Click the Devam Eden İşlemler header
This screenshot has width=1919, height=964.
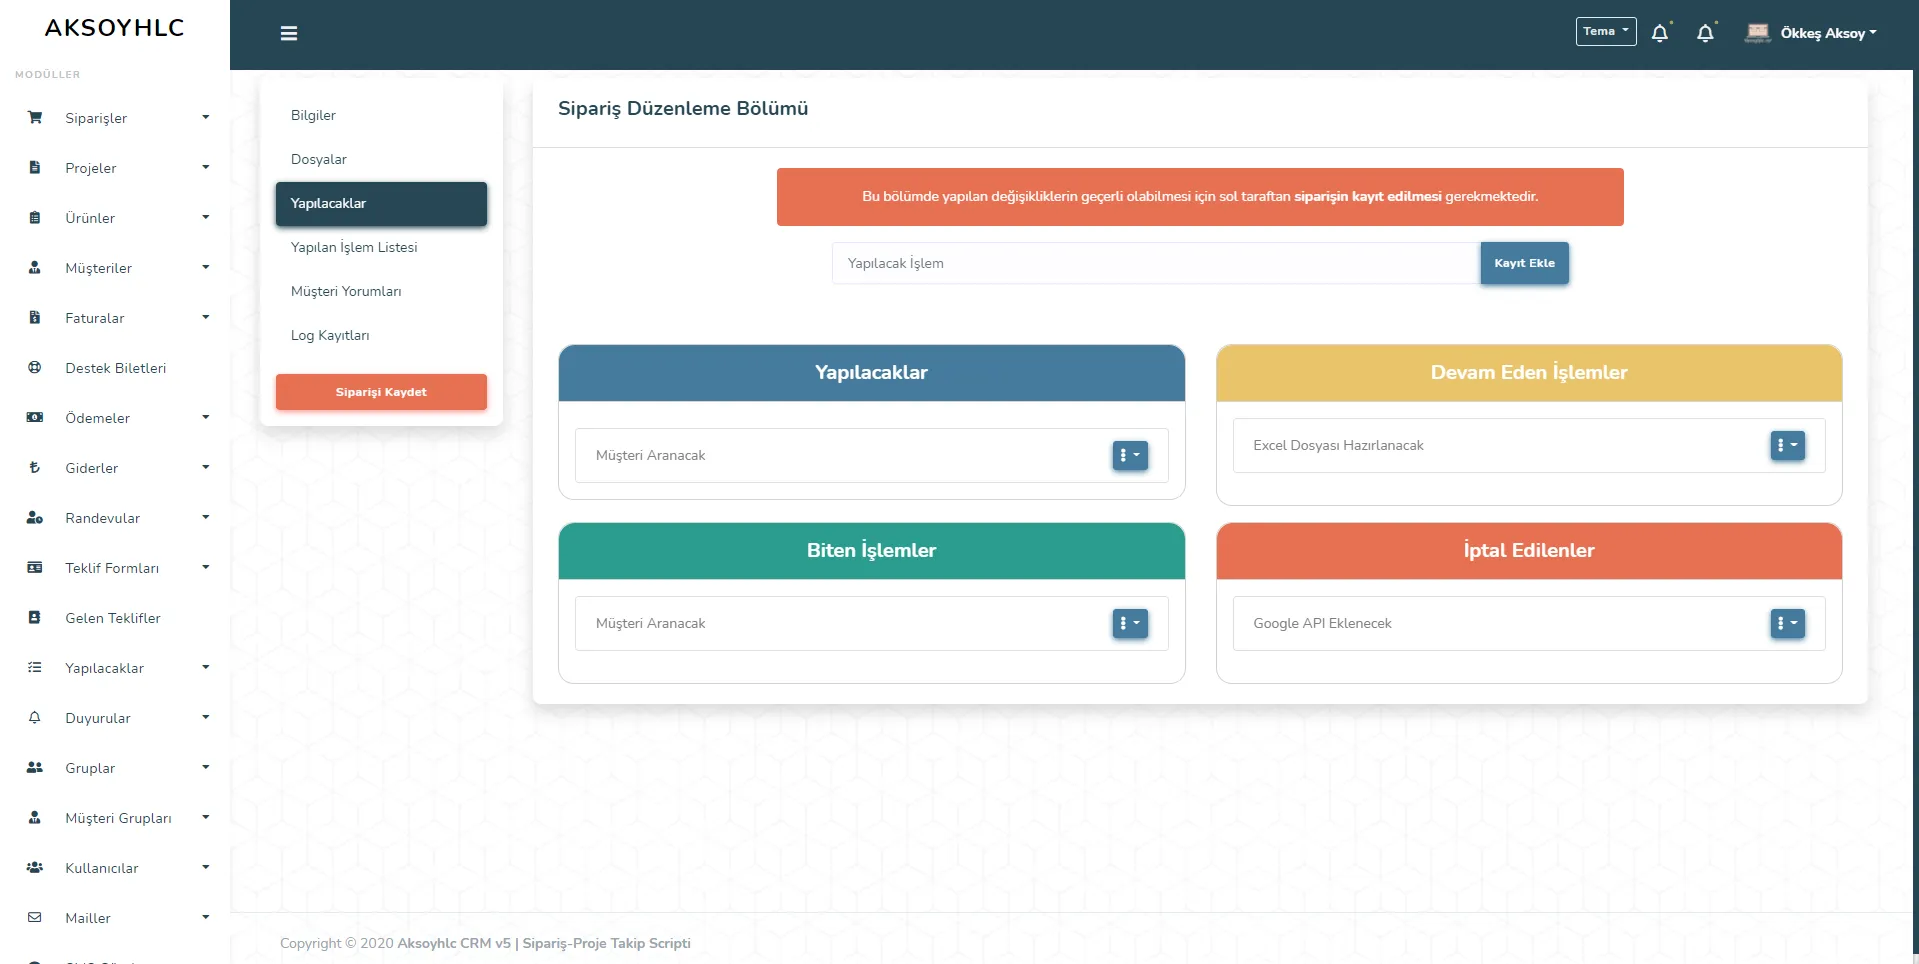tap(1529, 373)
